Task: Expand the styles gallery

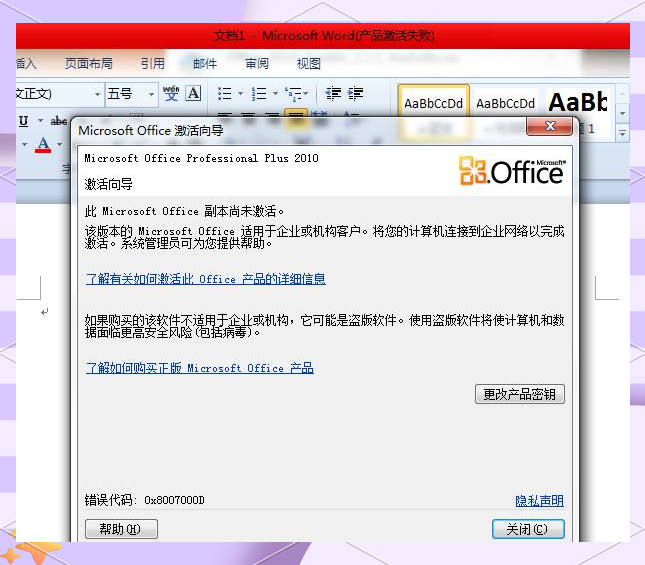Action: coord(622,133)
